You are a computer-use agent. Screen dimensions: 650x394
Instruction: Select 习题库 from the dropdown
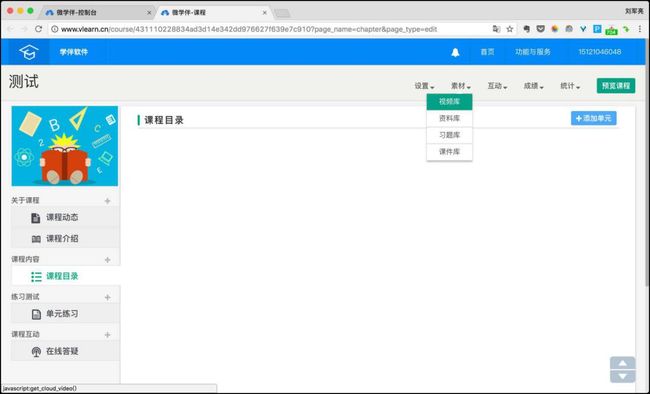(x=449, y=135)
